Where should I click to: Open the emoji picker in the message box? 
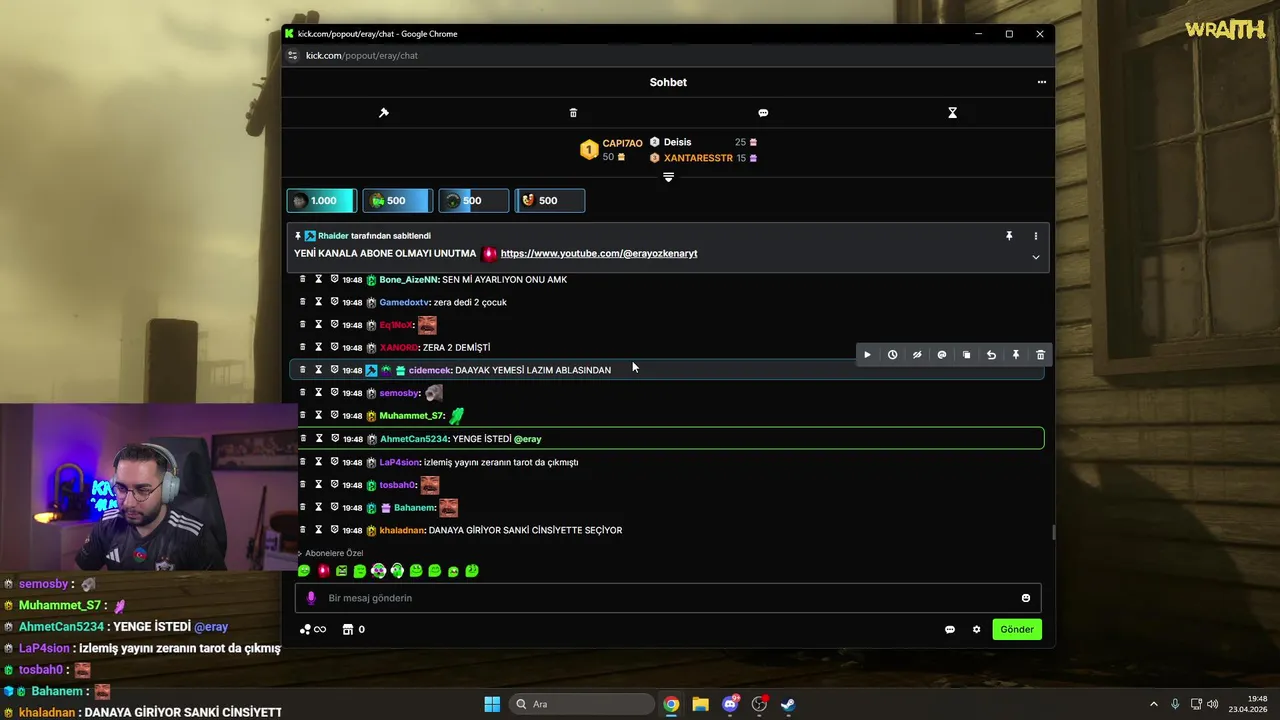[x=1025, y=598]
